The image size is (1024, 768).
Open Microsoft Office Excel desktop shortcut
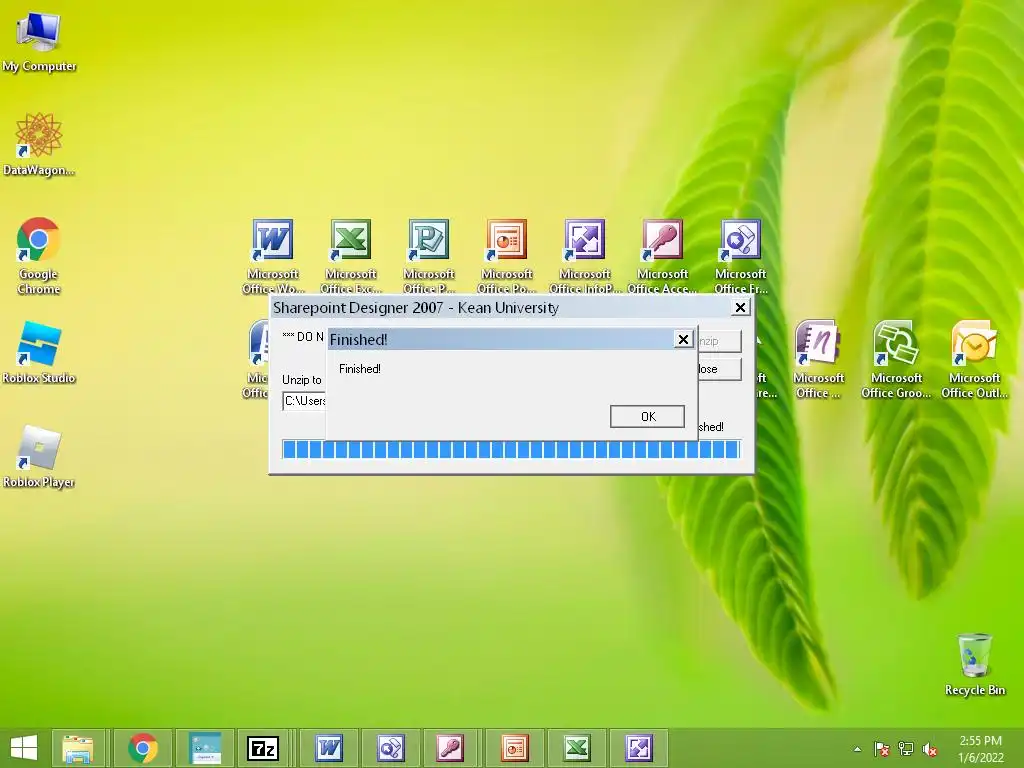tap(351, 256)
